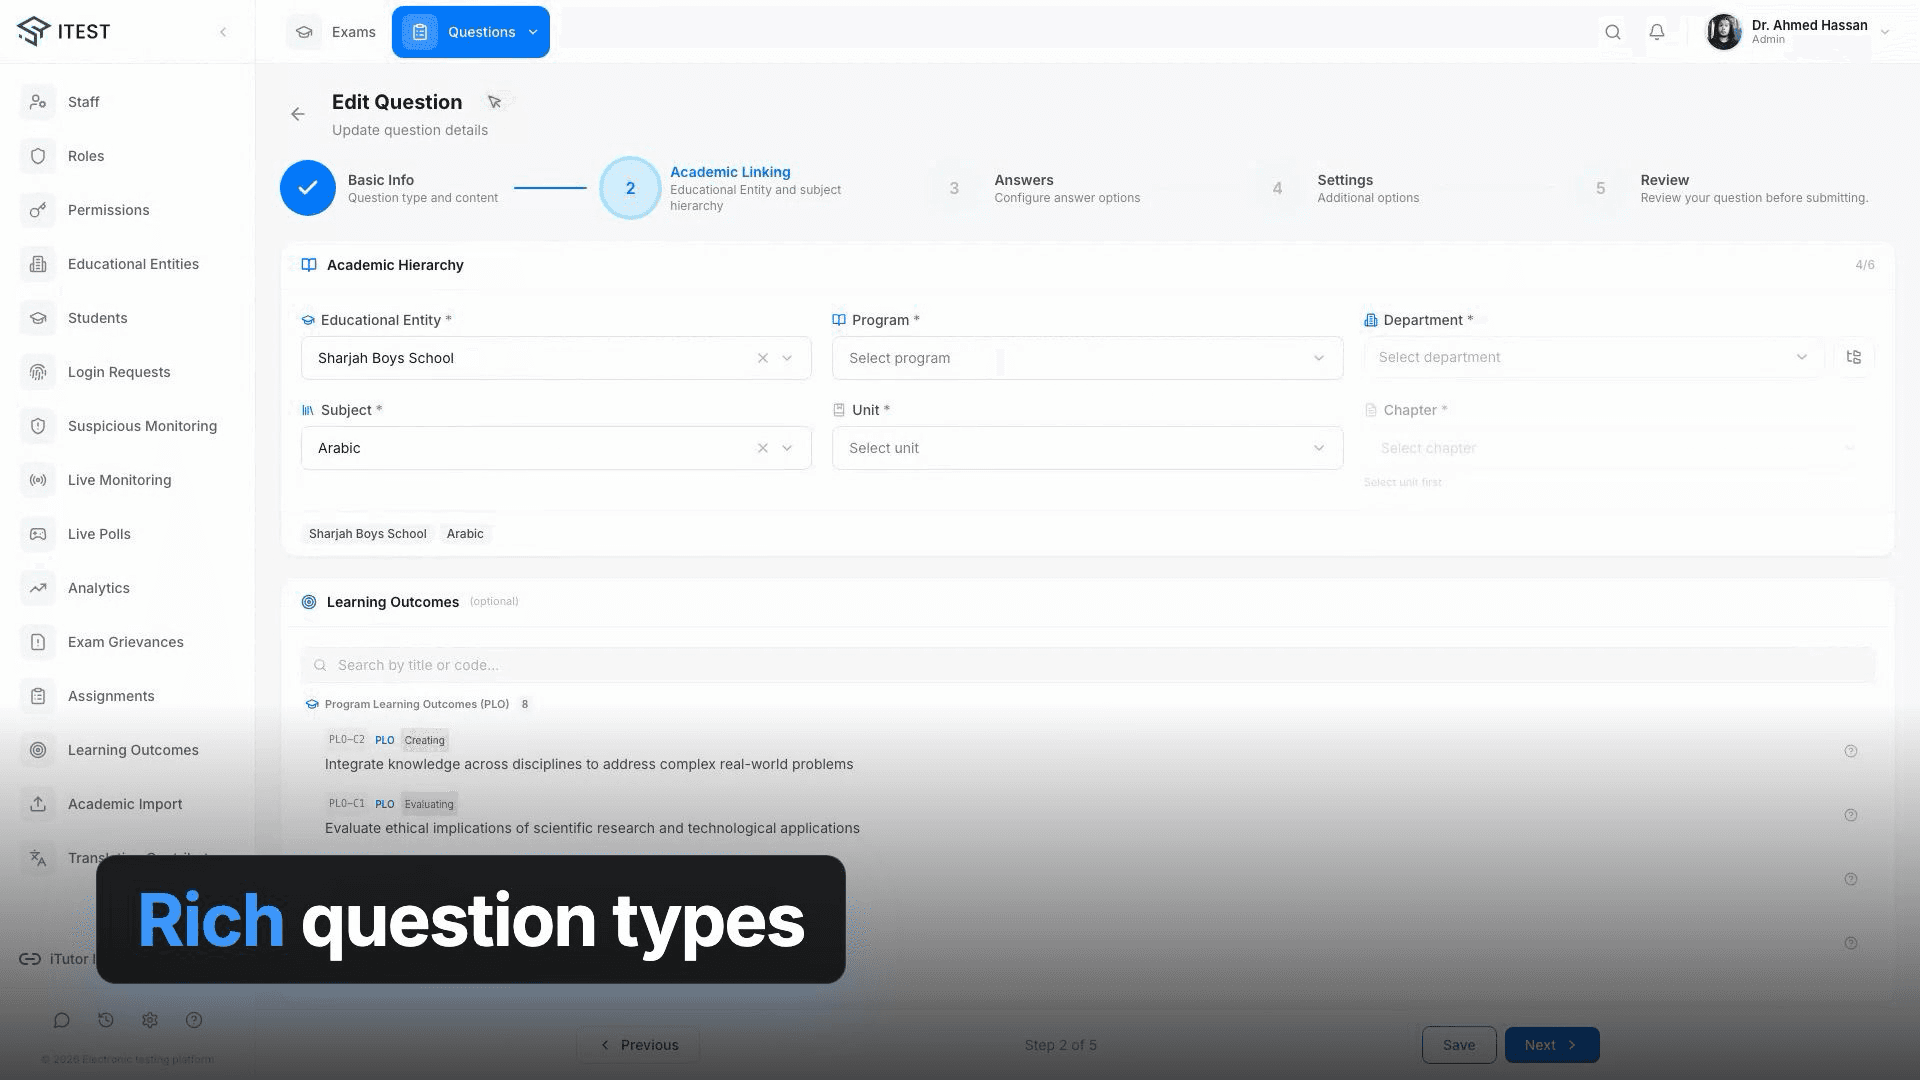This screenshot has height=1080, width=1920.
Task: Clear the Sharjah Boys School selection
Action: 763,358
